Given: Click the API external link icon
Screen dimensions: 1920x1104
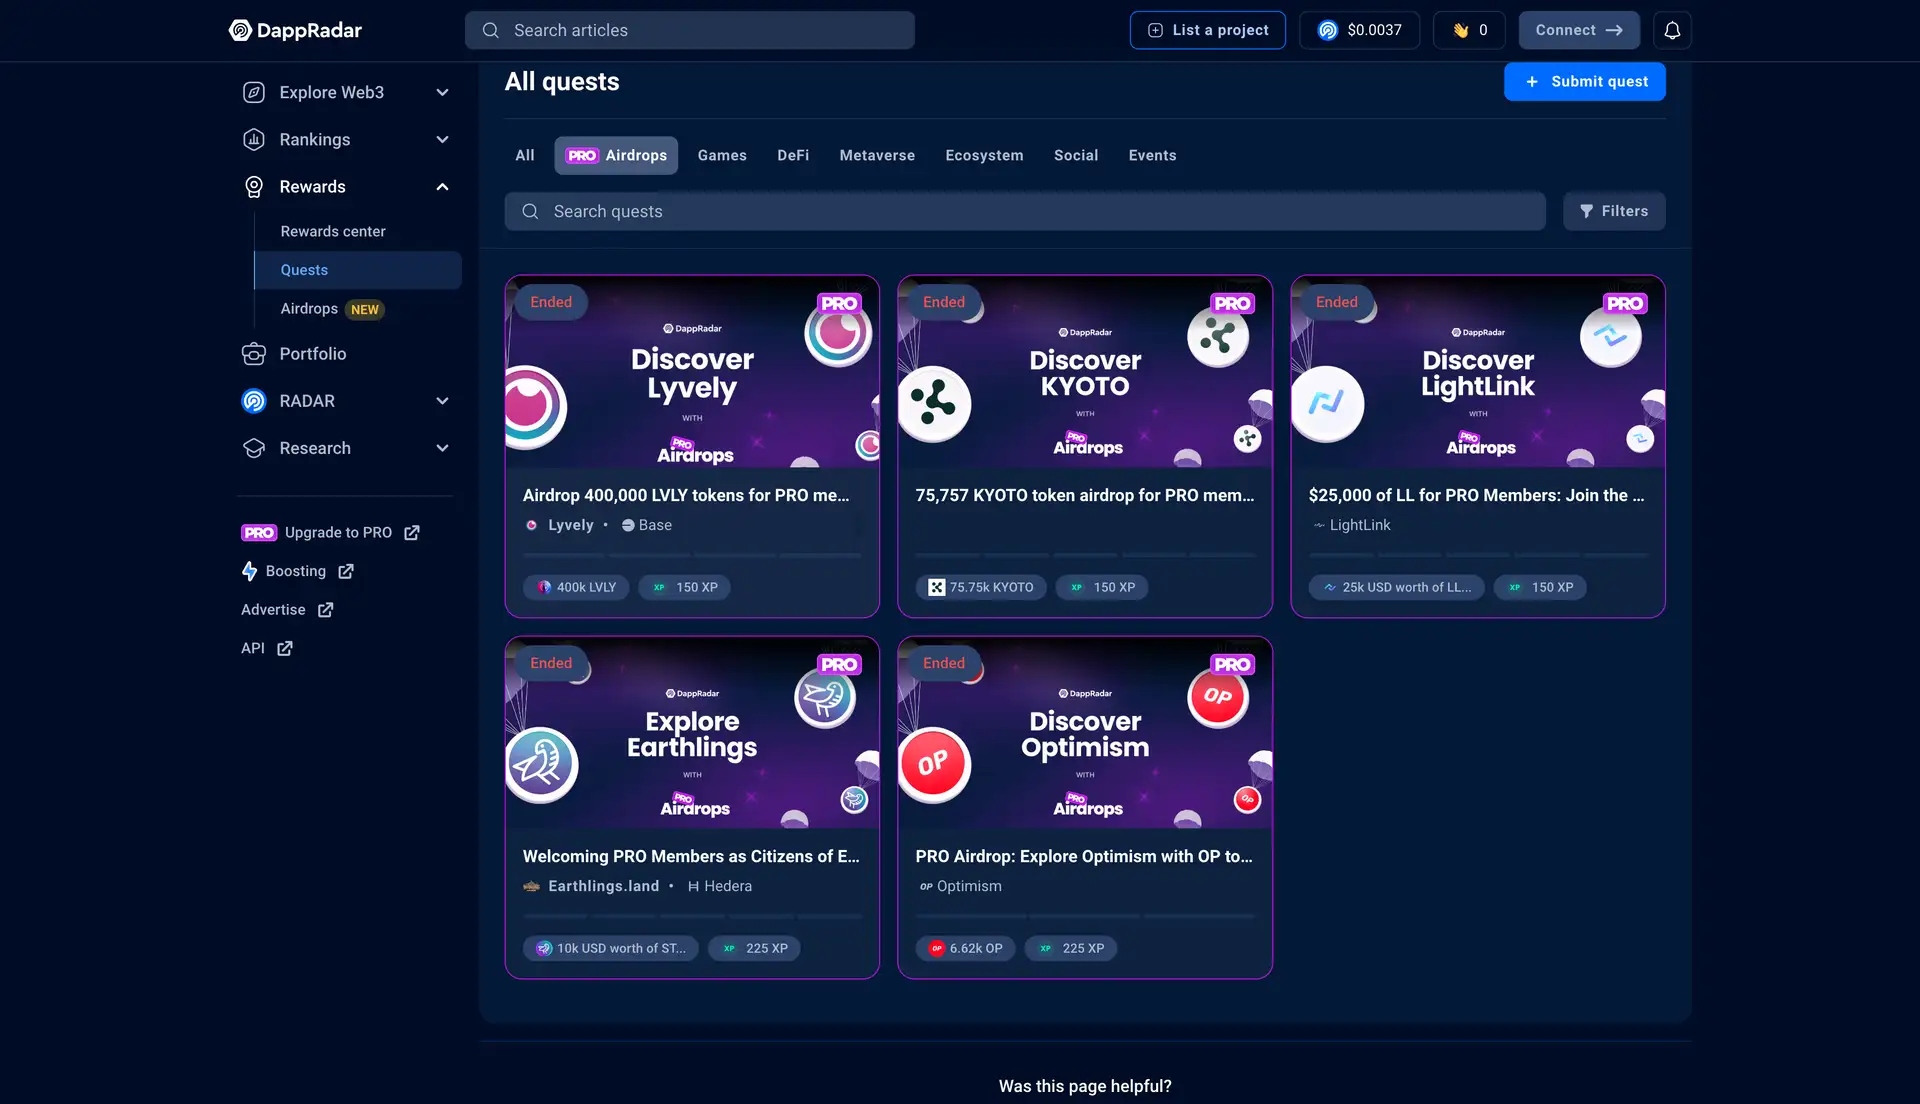Looking at the screenshot, I should 285,648.
